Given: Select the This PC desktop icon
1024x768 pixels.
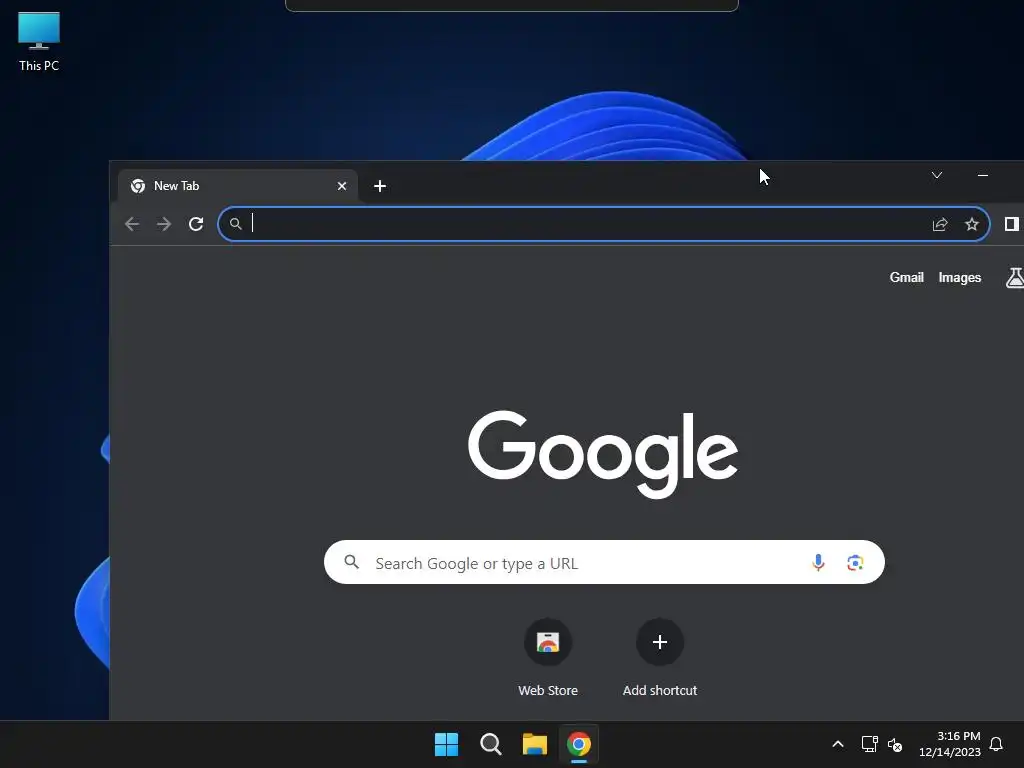Looking at the screenshot, I should point(39,42).
